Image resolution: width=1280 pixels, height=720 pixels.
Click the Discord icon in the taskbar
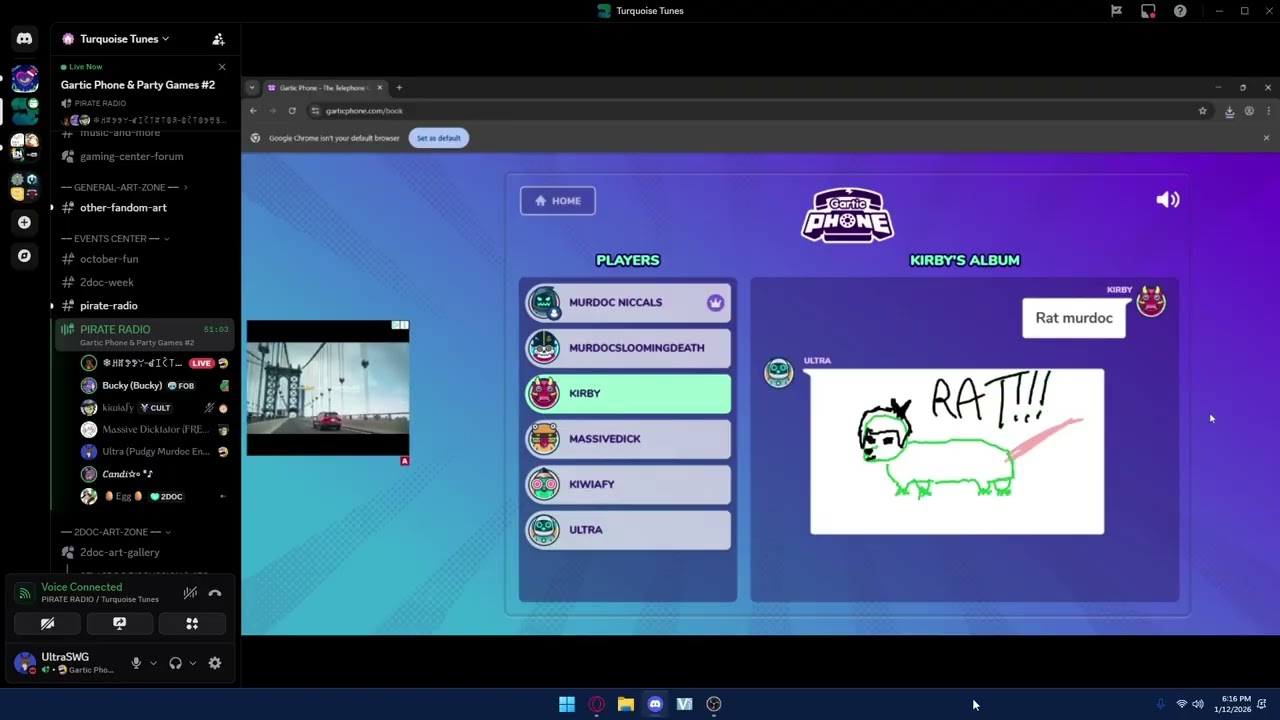tap(655, 704)
